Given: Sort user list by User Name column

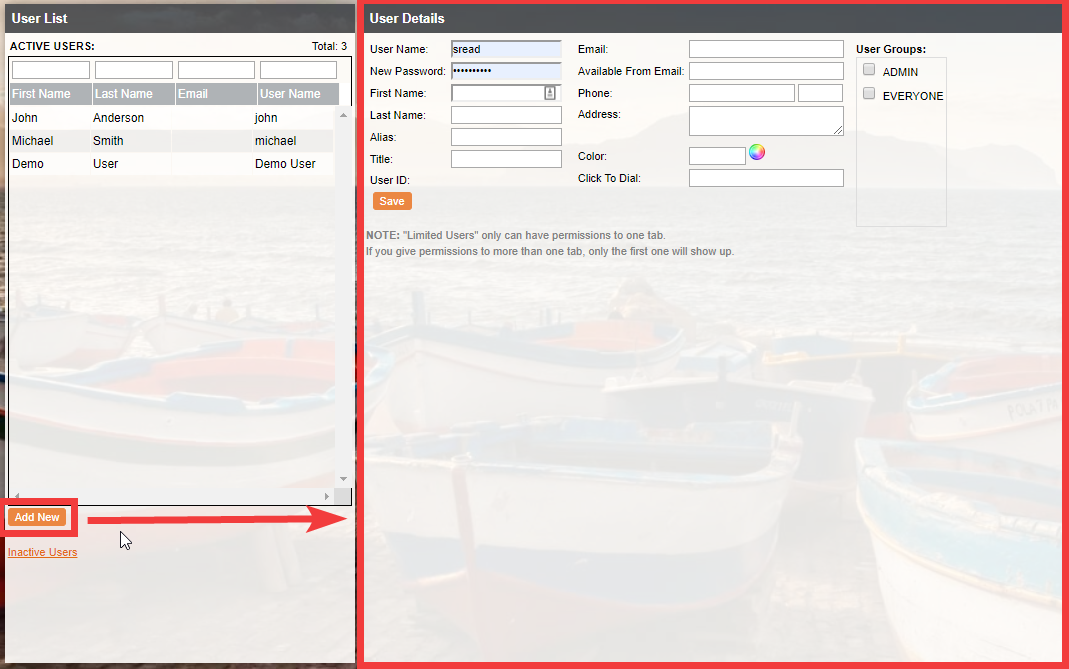Looking at the screenshot, I should click(x=298, y=94).
